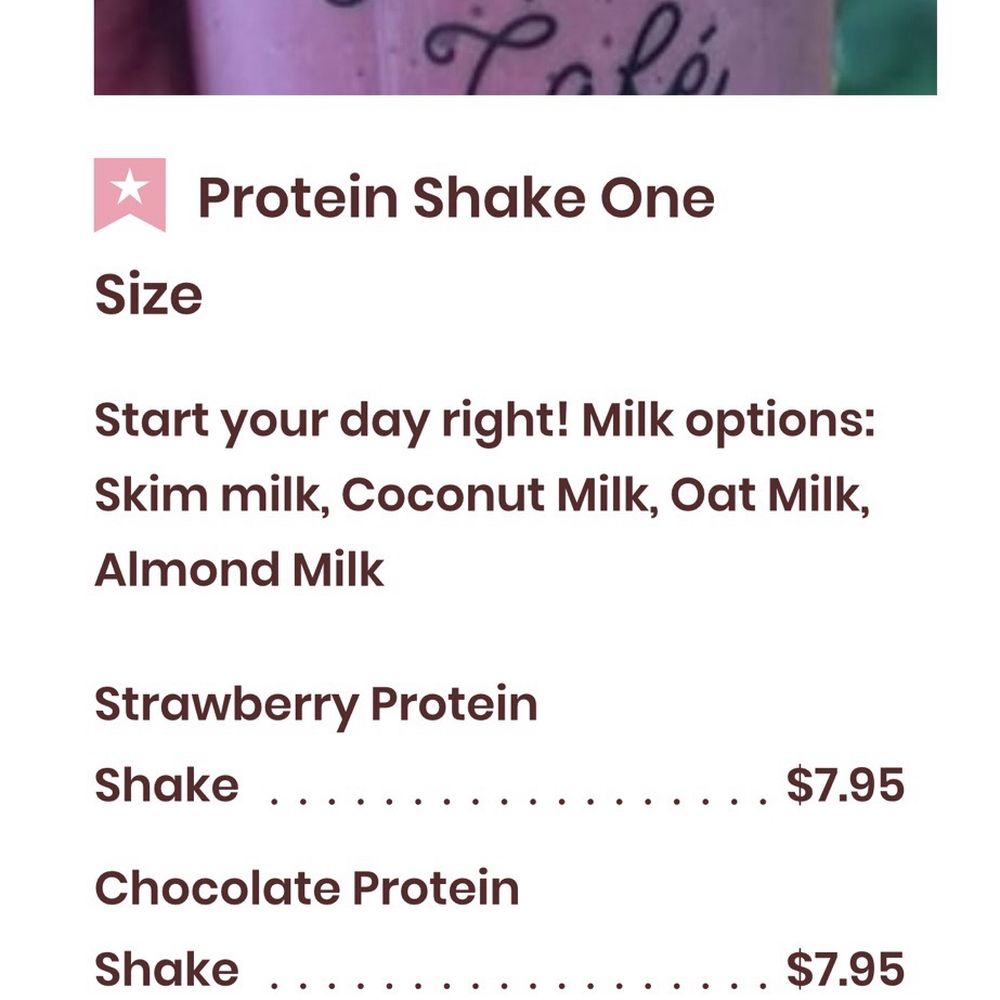
Task: Click the Milk options: label text
Action: click(728, 421)
